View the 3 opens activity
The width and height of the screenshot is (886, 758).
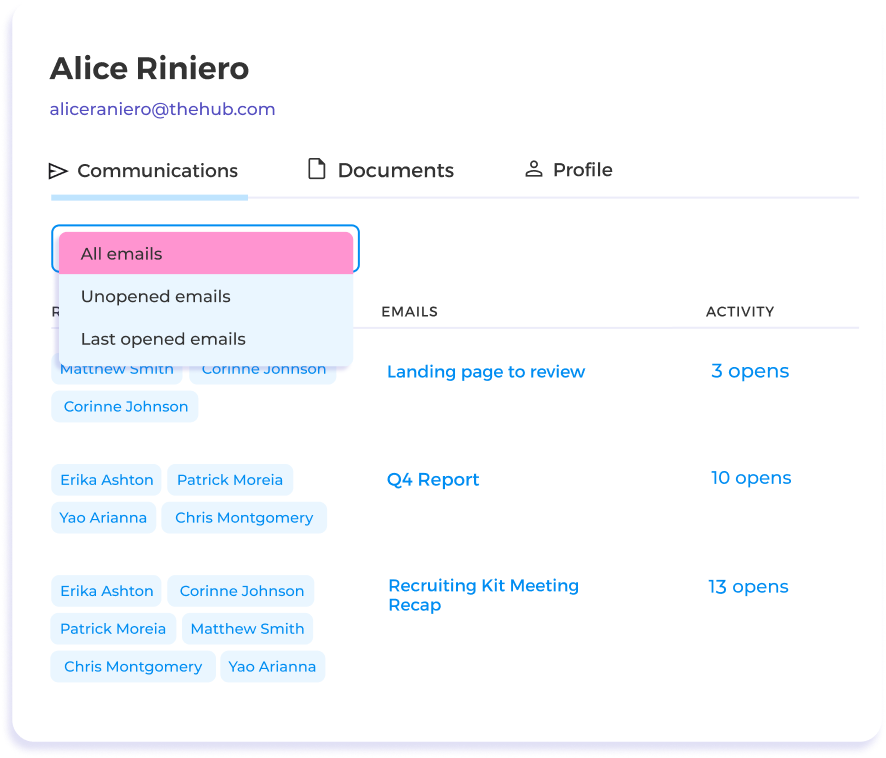[750, 371]
